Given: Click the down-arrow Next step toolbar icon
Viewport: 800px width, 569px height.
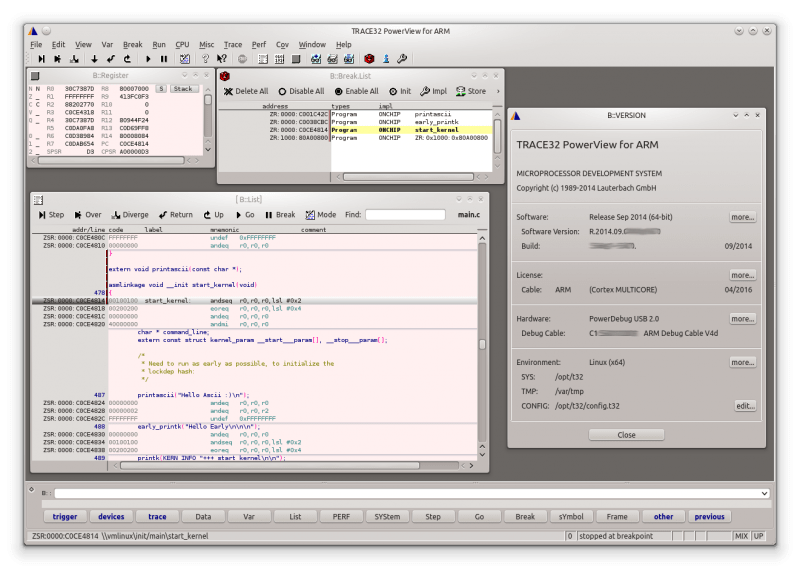Looking at the screenshot, I should pyautogui.click(x=94, y=59).
